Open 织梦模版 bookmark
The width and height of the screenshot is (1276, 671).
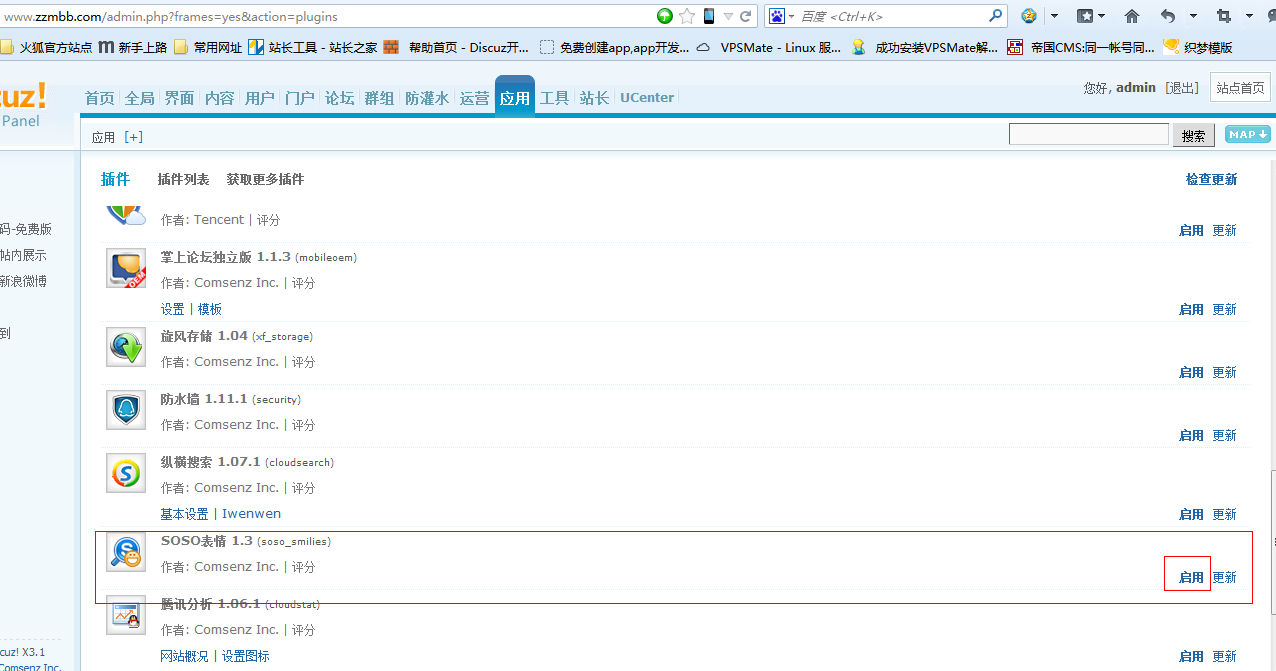coord(1198,47)
